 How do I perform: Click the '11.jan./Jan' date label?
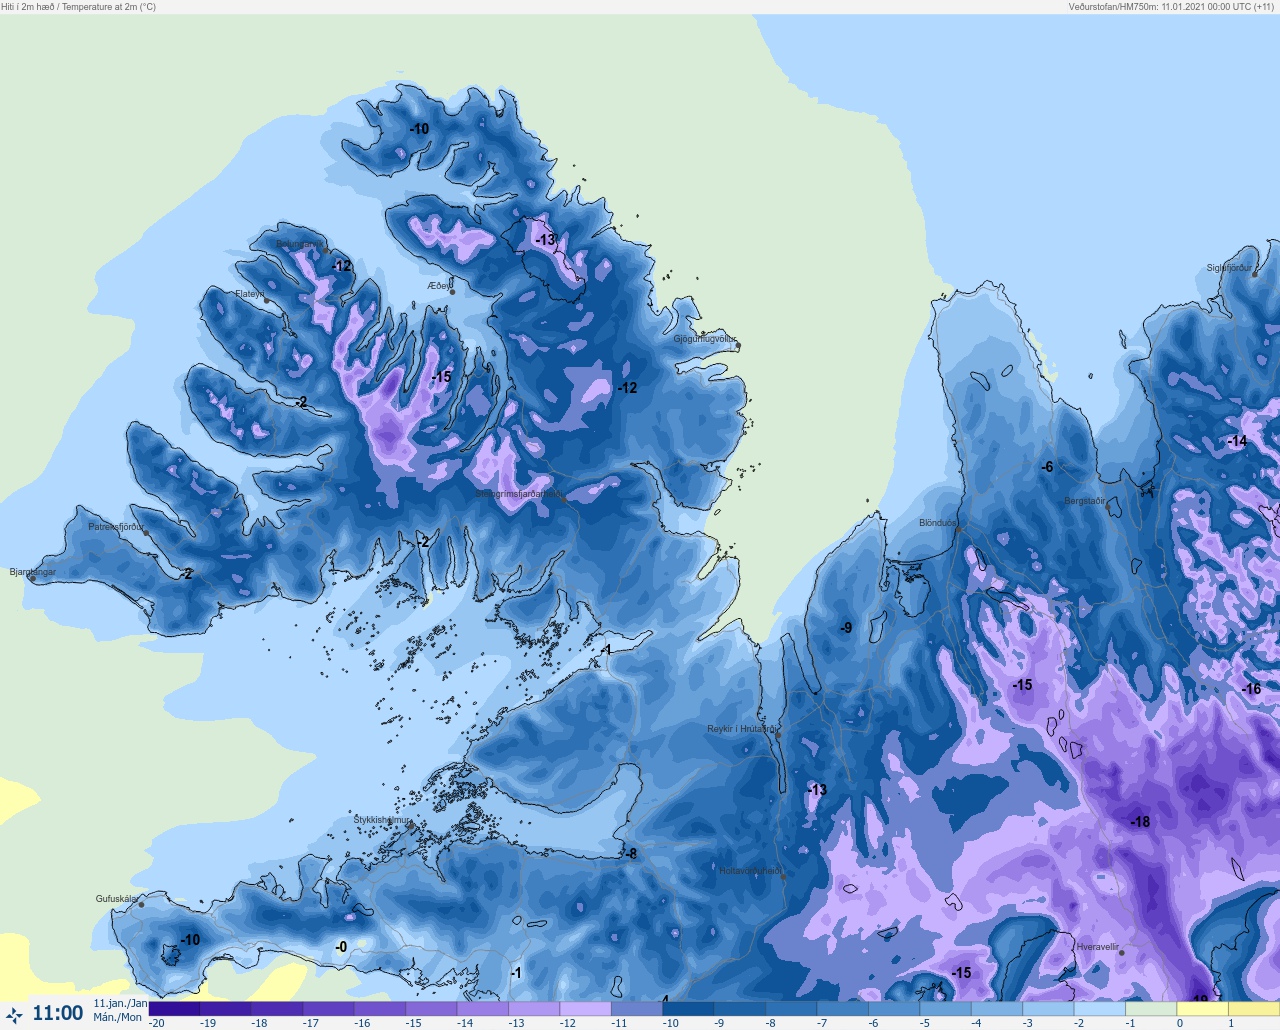coord(120,1004)
